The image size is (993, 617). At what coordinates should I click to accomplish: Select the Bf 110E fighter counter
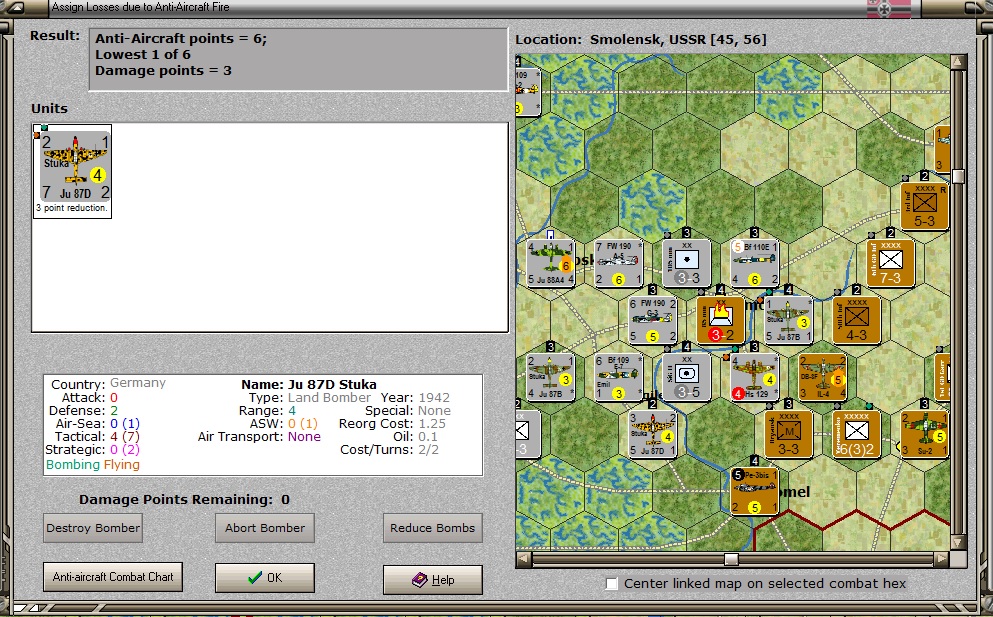(x=754, y=263)
